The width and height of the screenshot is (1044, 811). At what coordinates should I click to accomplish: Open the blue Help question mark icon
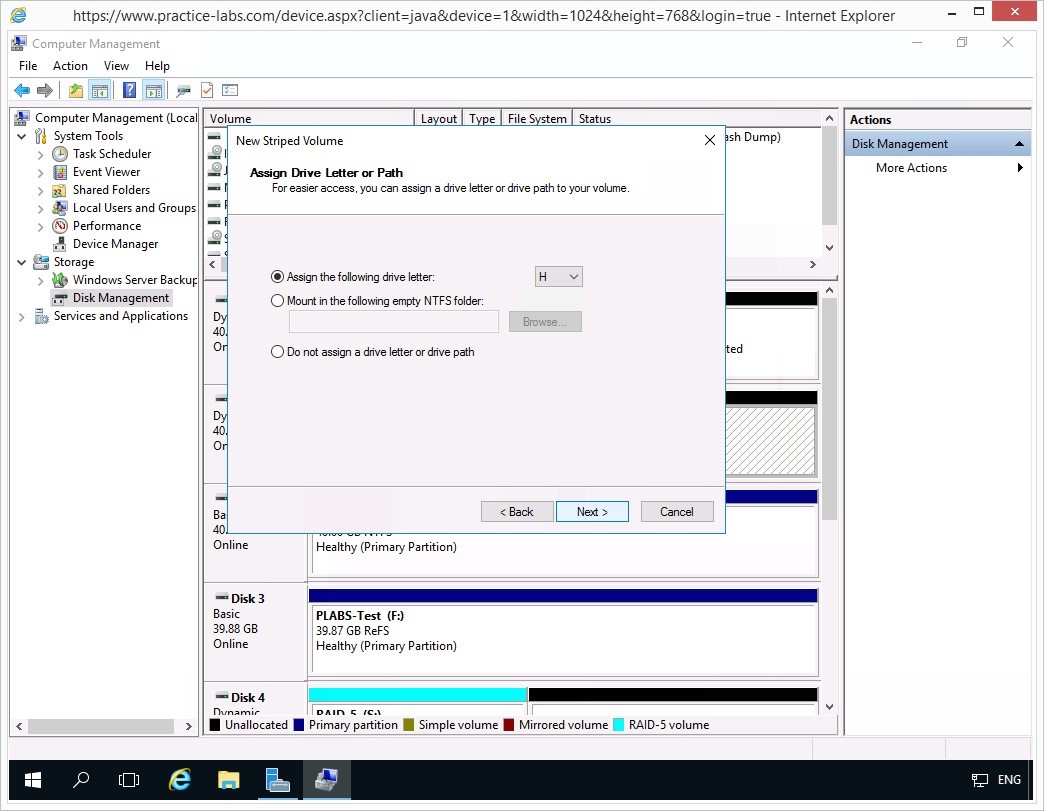(129, 90)
